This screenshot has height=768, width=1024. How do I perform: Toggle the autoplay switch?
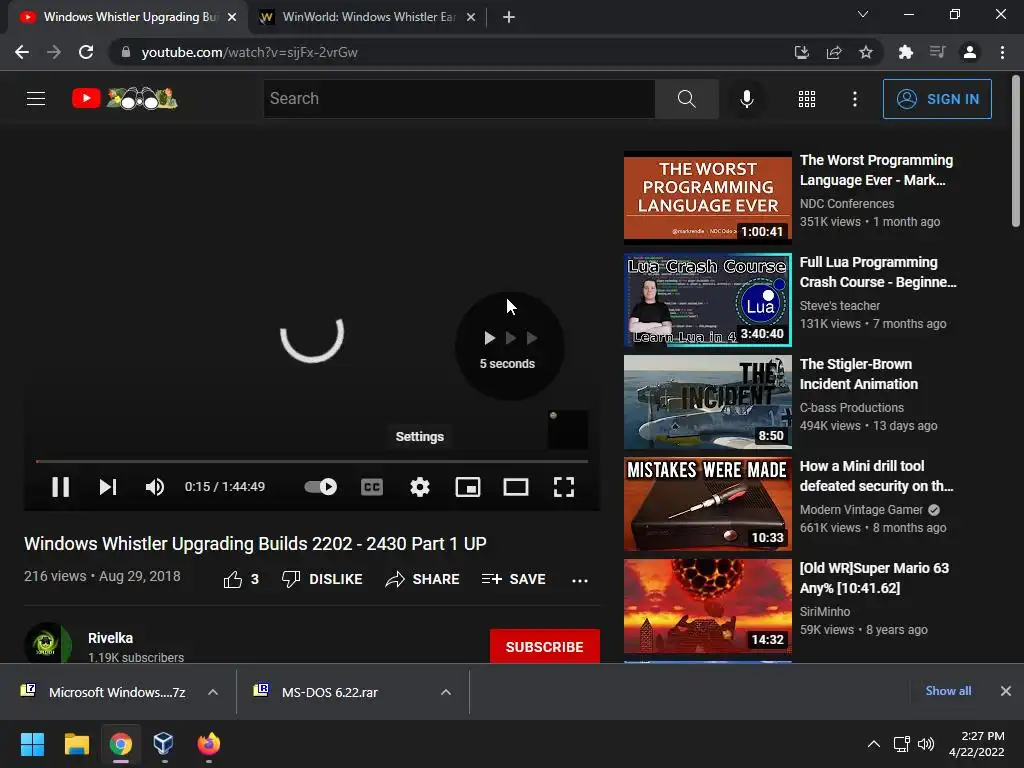321,487
